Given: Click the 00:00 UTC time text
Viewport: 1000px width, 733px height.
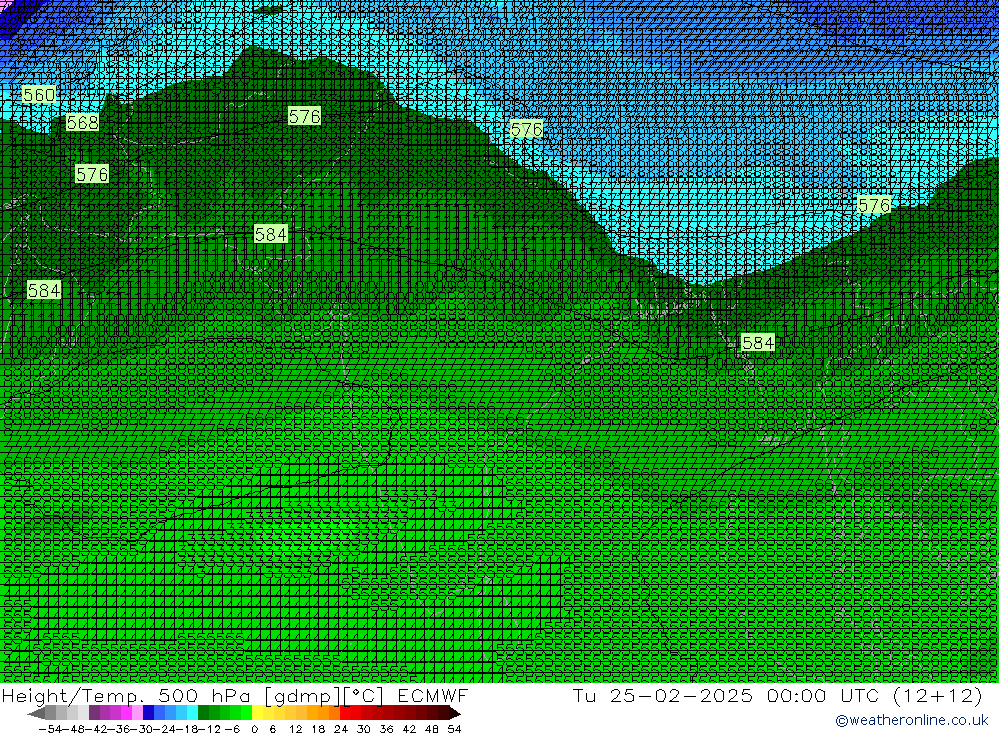Looking at the screenshot, I should (x=823, y=695).
